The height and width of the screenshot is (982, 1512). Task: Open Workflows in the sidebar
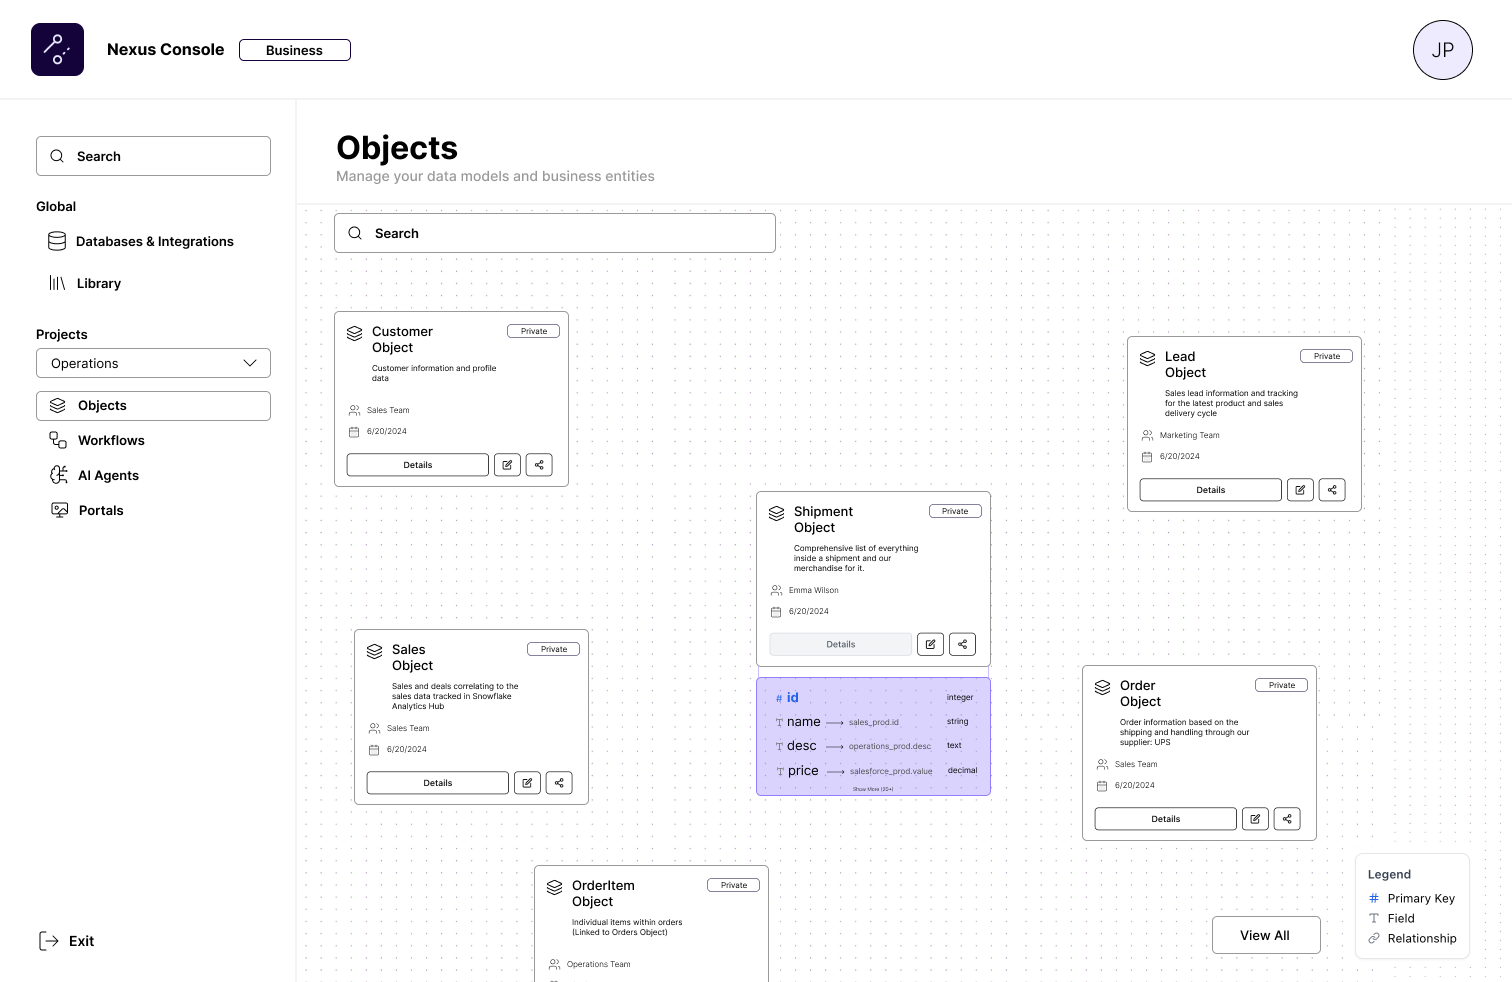coord(111,441)
